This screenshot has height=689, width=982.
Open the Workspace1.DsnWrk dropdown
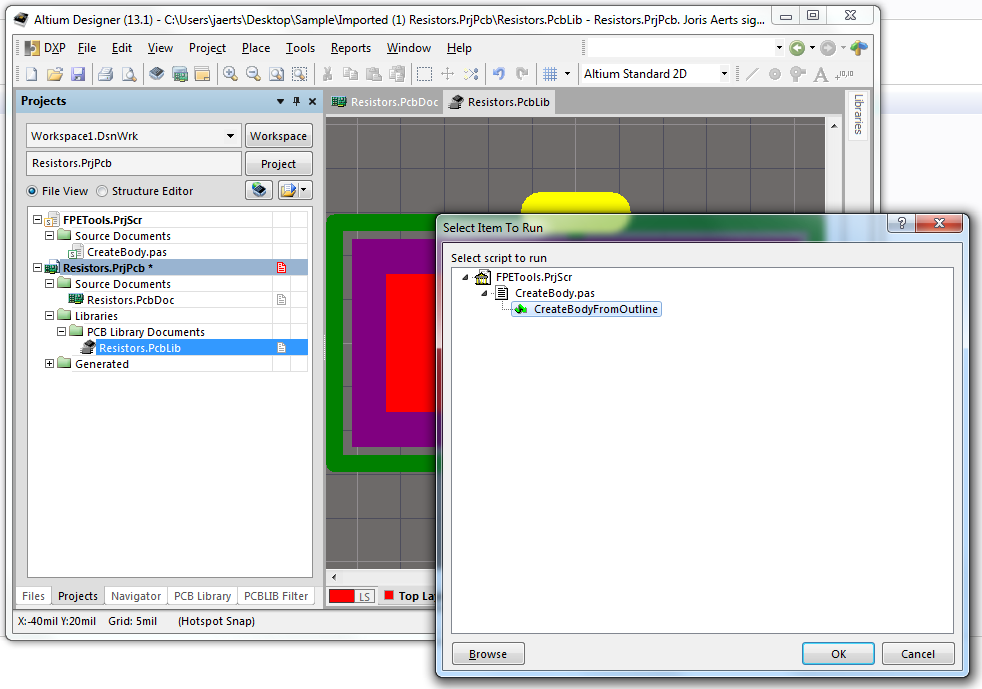230,136
